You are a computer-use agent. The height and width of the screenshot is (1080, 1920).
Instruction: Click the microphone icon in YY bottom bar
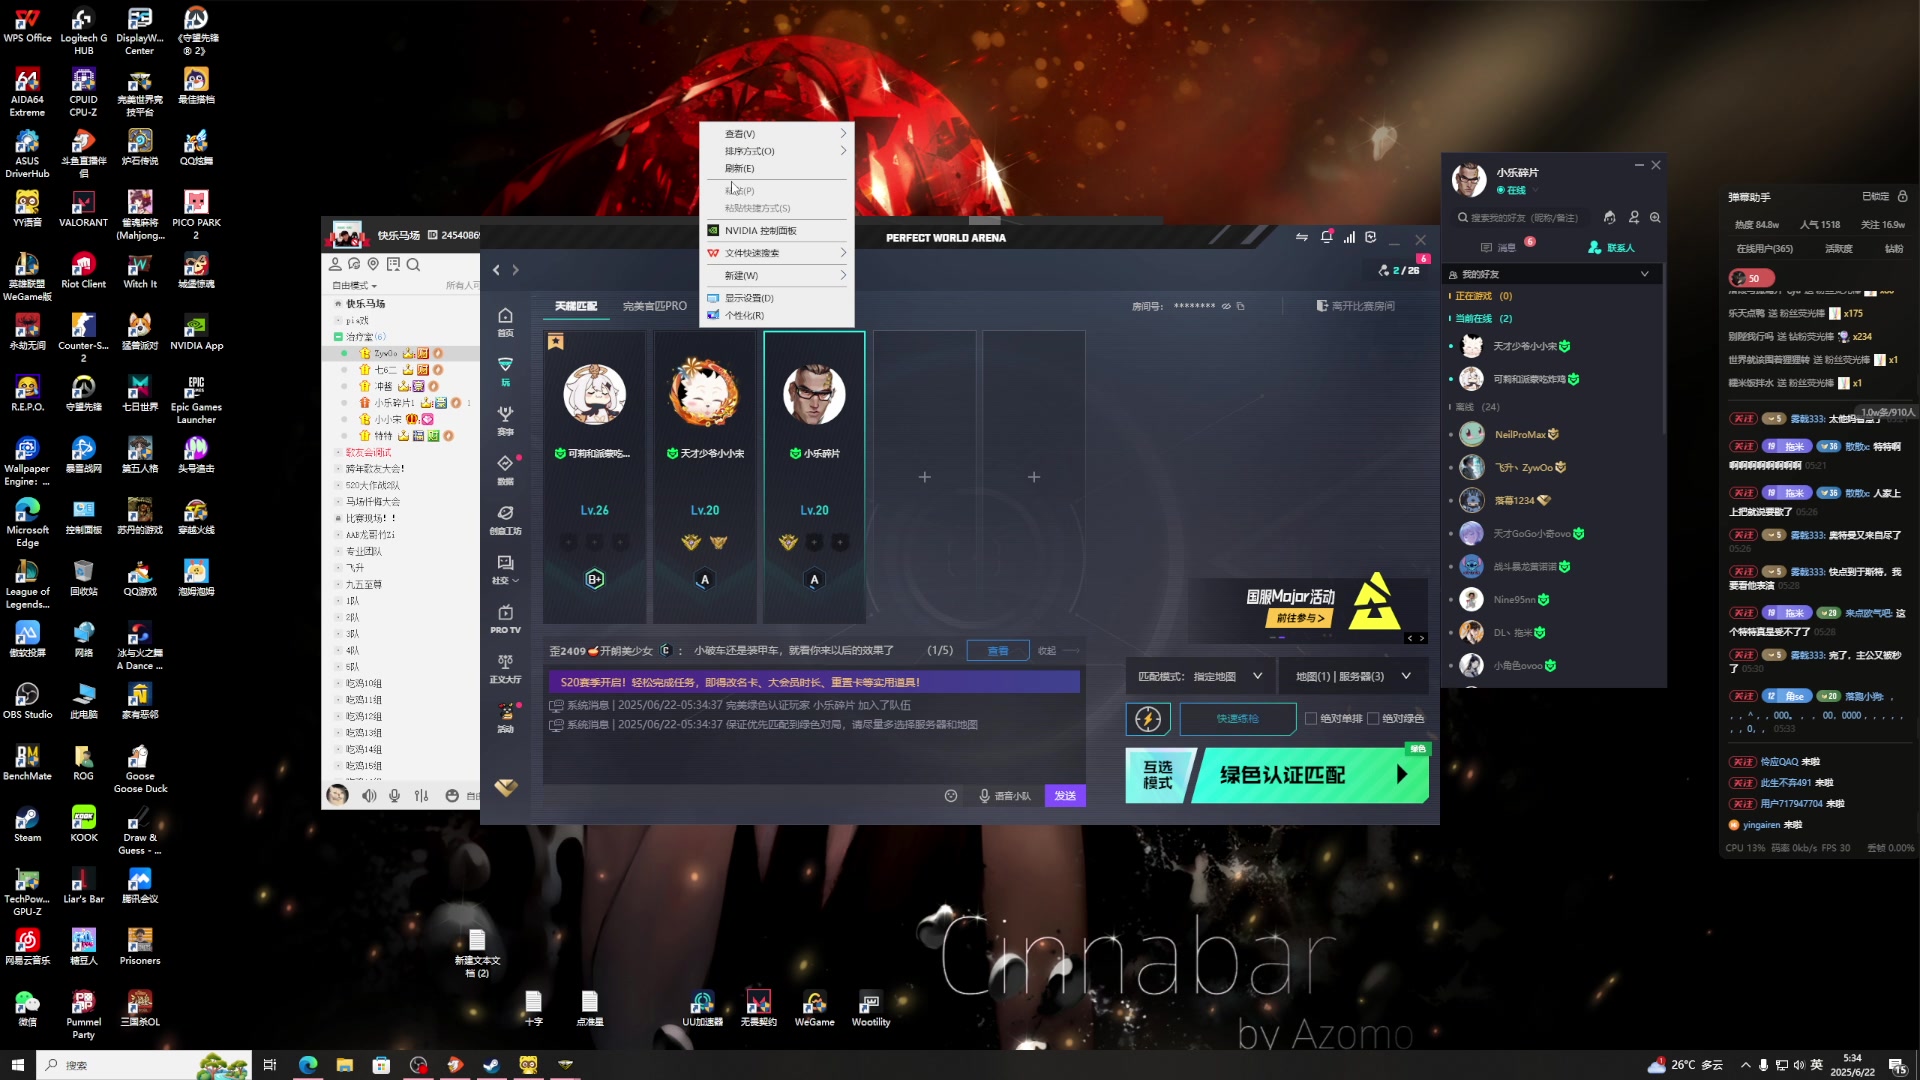tap(395, 796)
